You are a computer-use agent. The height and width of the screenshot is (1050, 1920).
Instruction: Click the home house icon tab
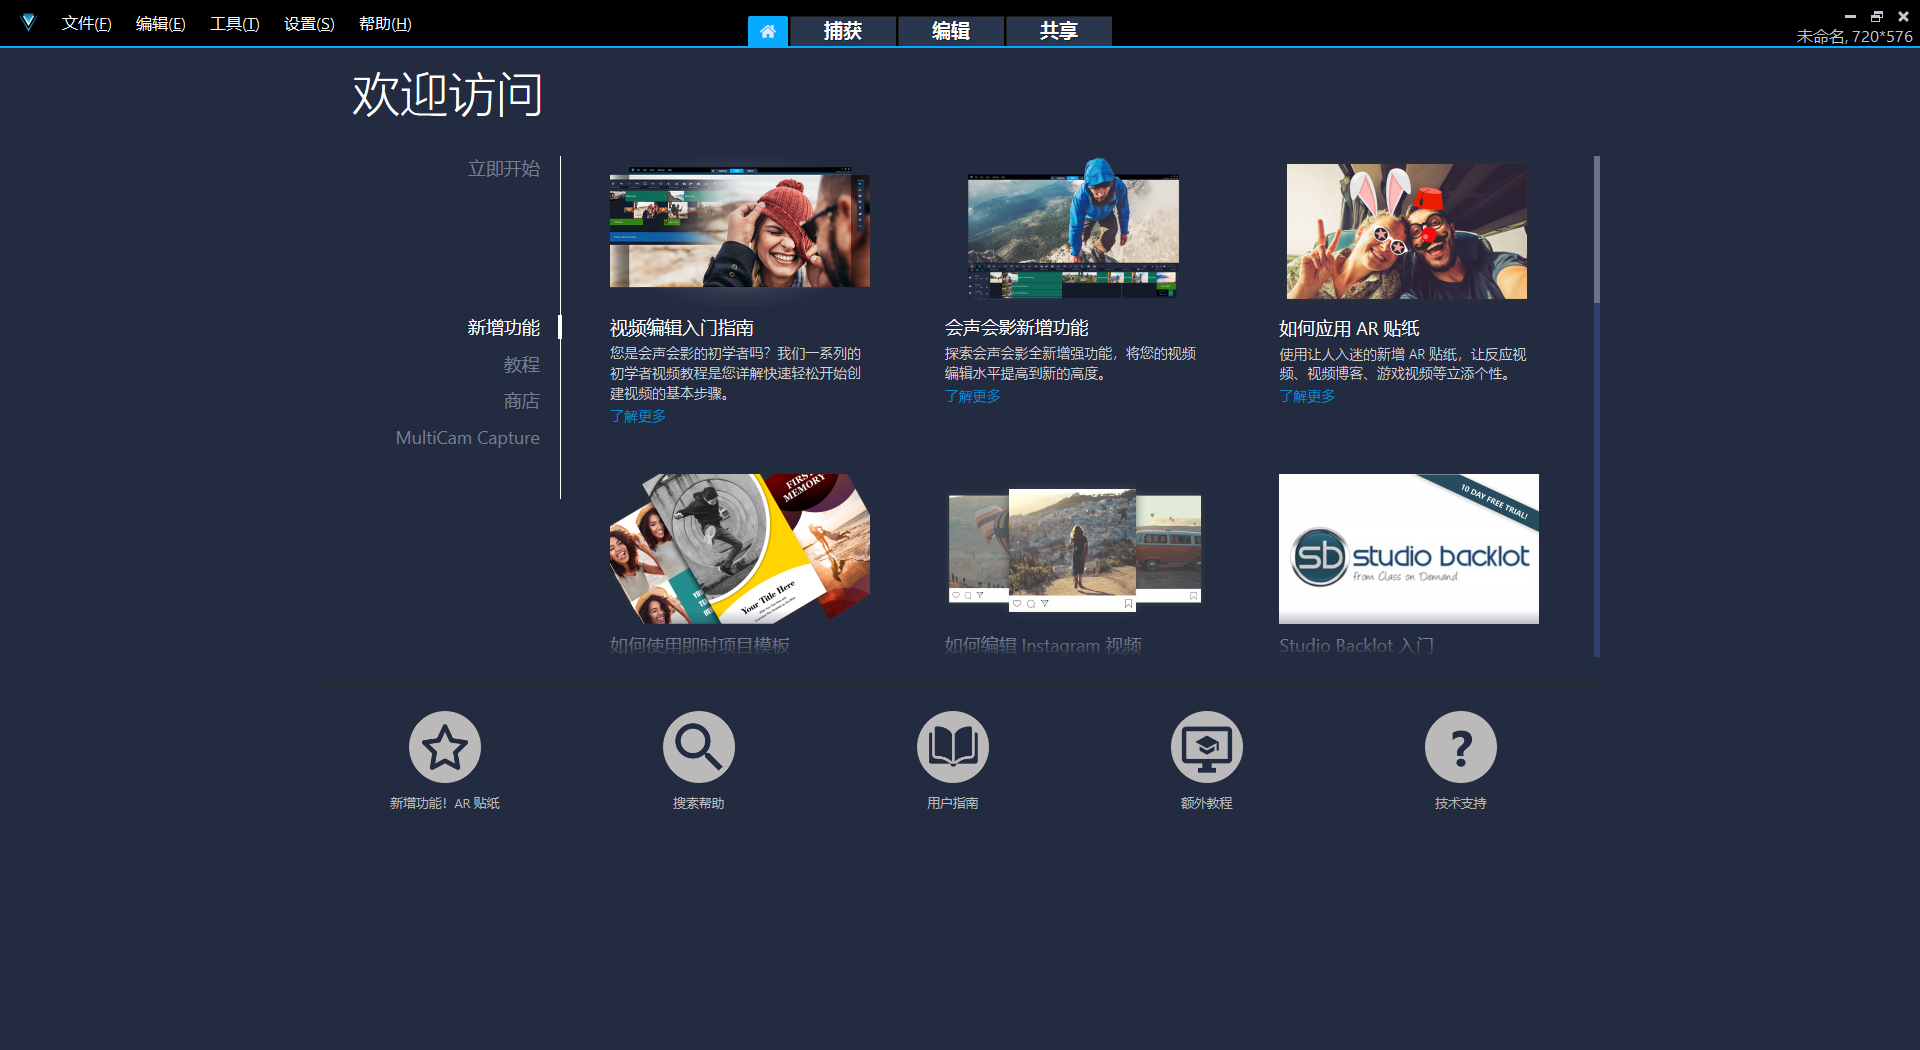(767, 31)
